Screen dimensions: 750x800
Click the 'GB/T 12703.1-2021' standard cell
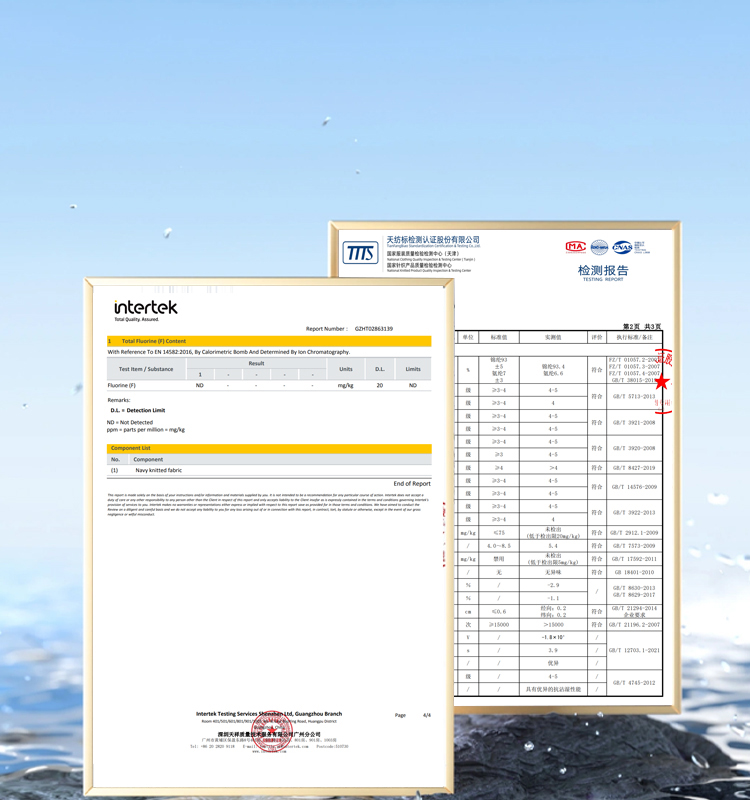634,651
